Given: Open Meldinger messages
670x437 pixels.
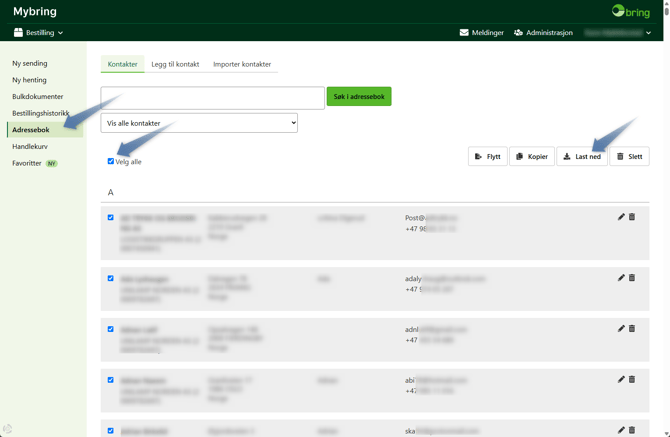Looking at the screenshot, I should click(482, 32).
